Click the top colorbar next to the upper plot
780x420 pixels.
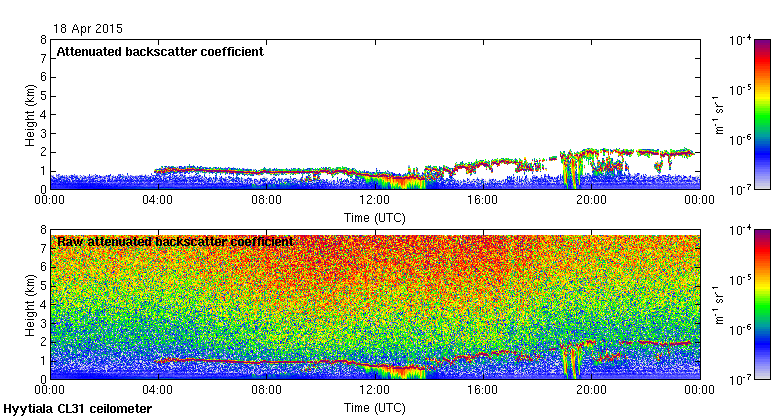tap(762, 114)
